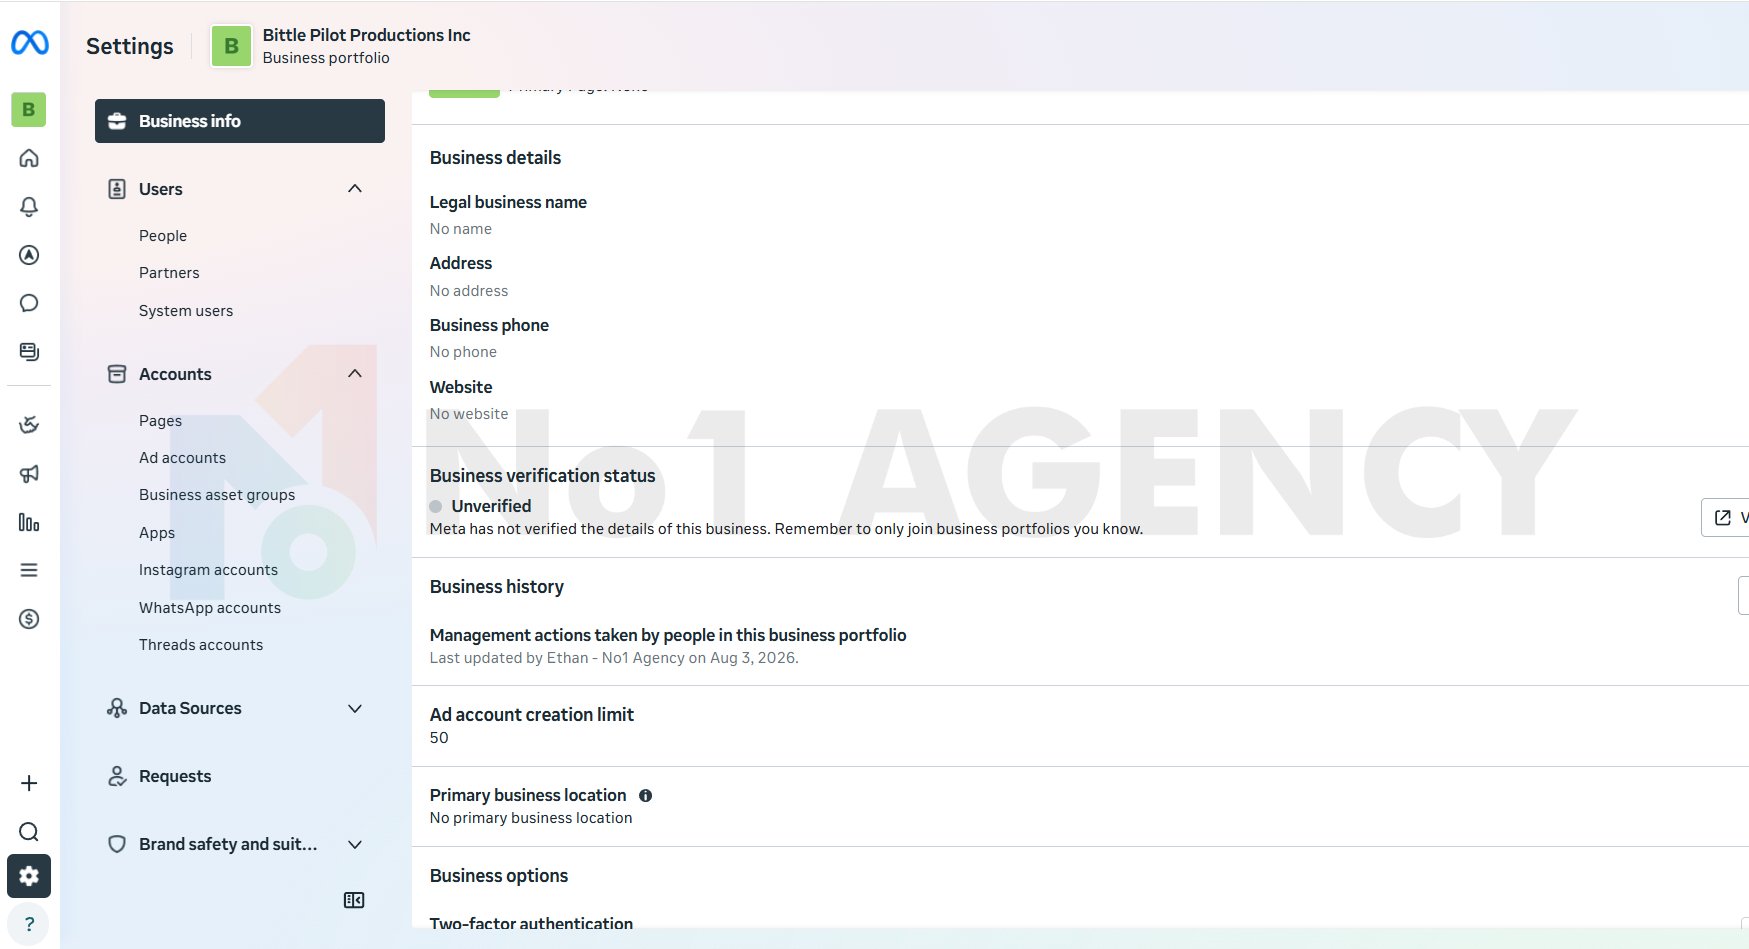This screenshot has height=949, width=1749.
Task: Open Apps under Accounts
Action: pyautogui.click(x=157, y=533)
